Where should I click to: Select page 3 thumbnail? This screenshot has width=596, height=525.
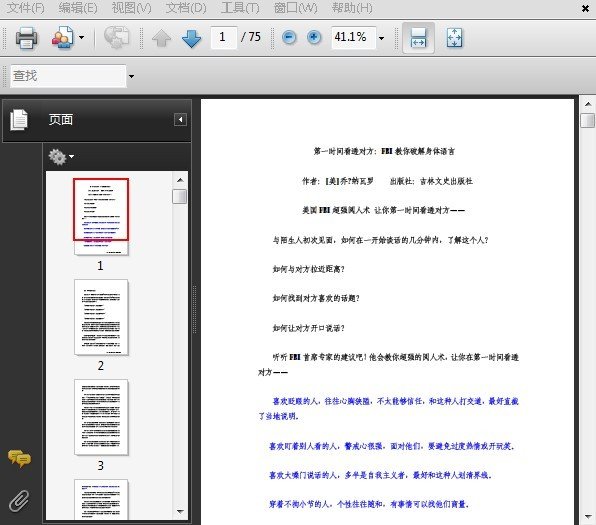pyautogui.click(x=101, y=417)
